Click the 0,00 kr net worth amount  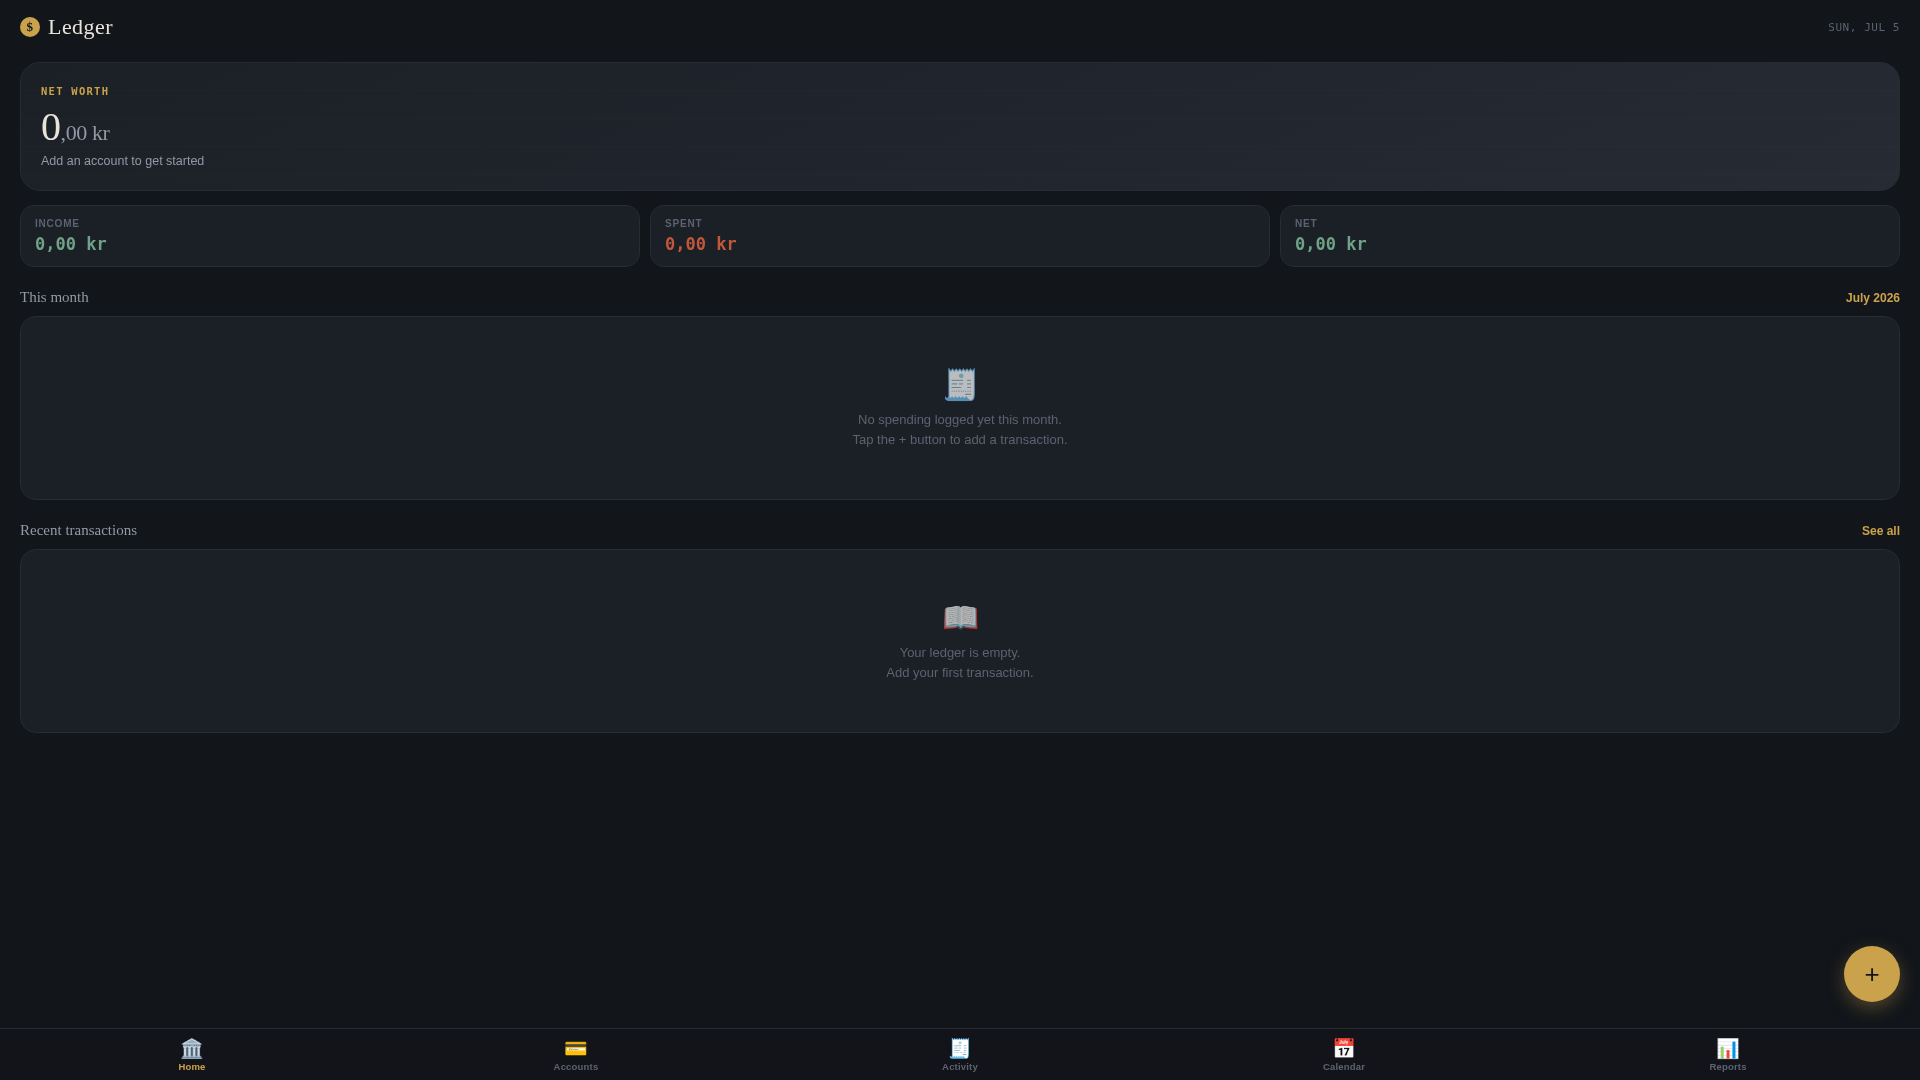point(75,128)
